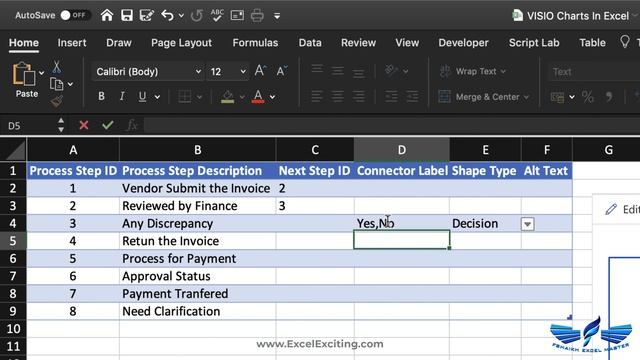Open the Underline style dropdown arrow
The width and height of the screenshot is (640, 360).
(x=157, y=97)
